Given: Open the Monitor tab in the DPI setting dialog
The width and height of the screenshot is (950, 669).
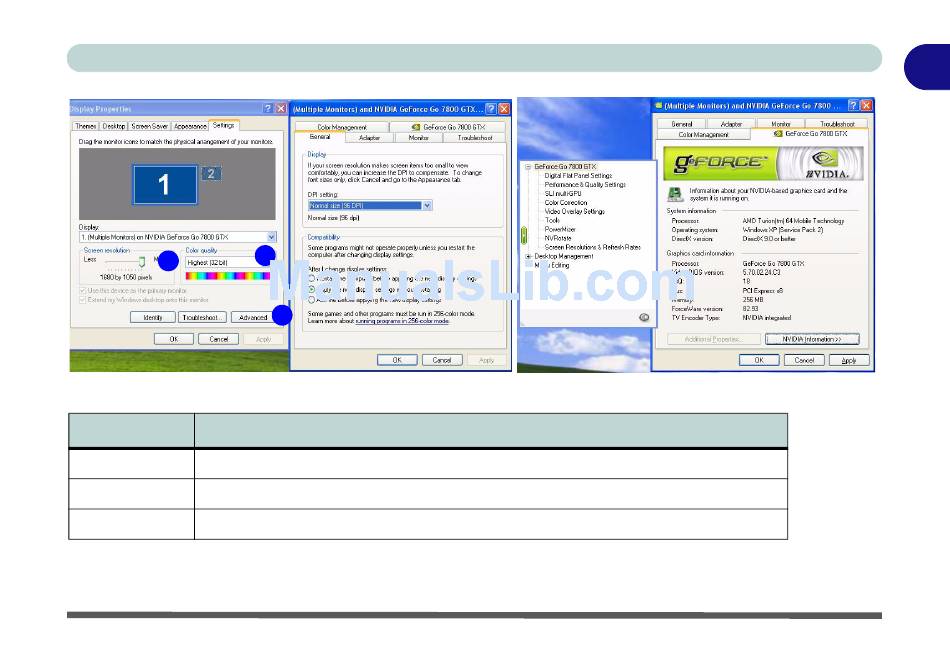Looking at the screenshot, I should [418, 138].
